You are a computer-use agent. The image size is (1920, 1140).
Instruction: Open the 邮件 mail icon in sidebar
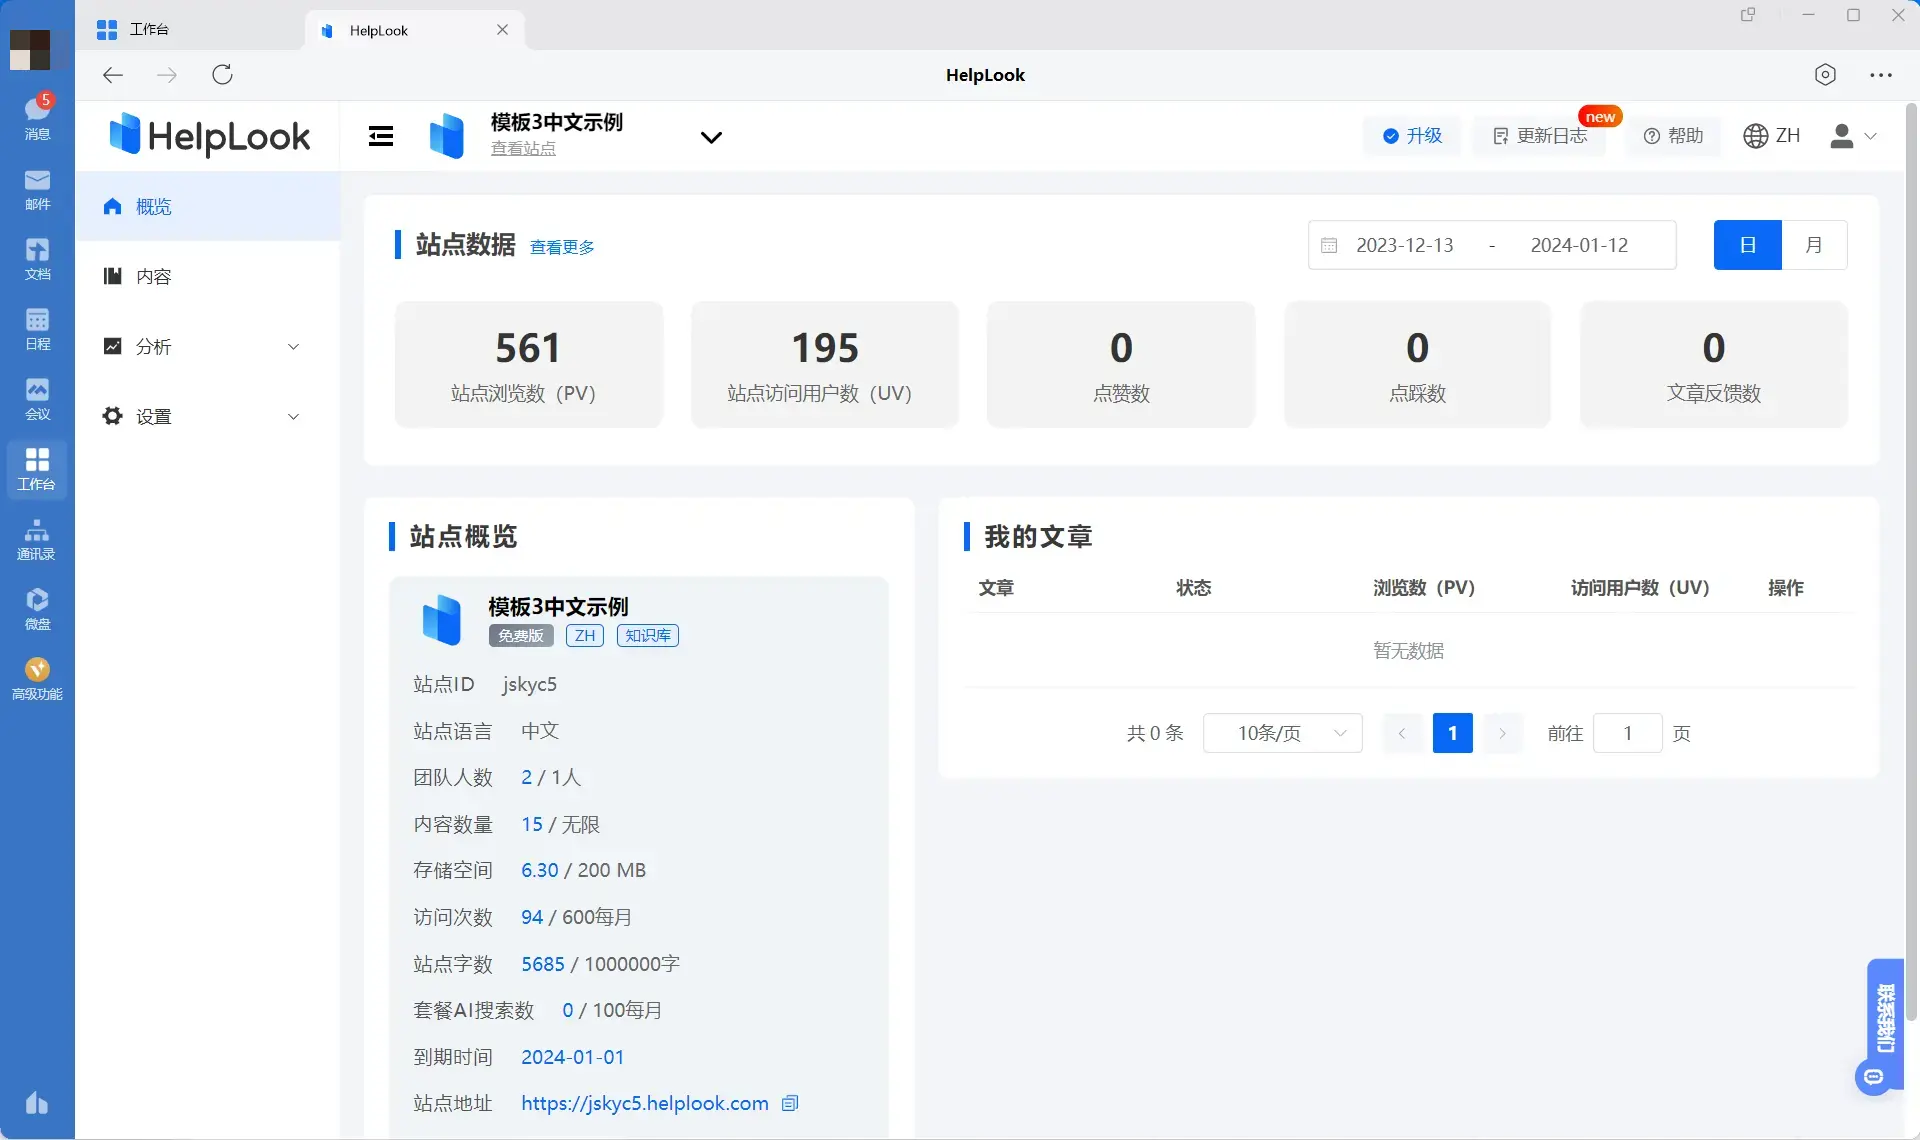tap(37, 188)
